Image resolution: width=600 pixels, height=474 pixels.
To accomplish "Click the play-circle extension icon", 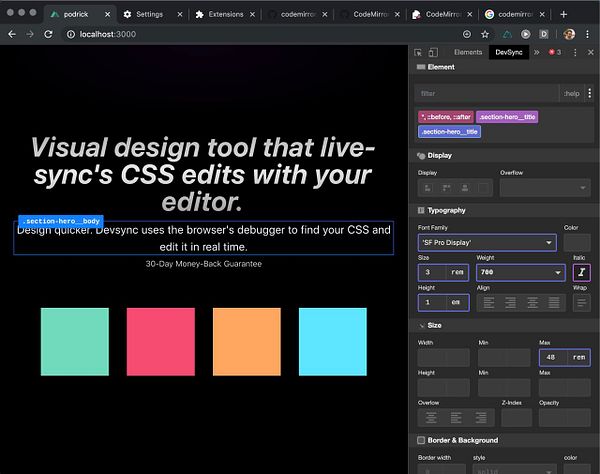I will 526,34.
